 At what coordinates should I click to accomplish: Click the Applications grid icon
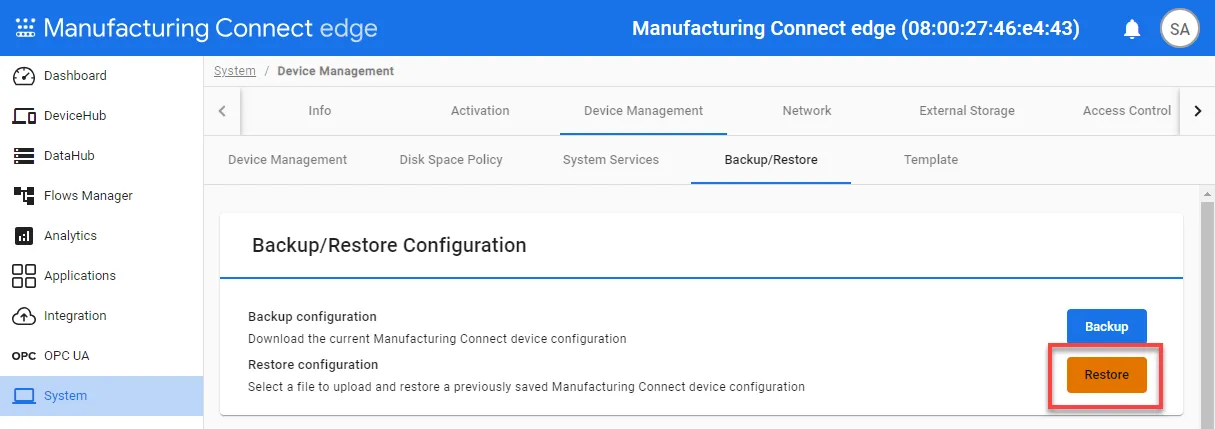24,276
